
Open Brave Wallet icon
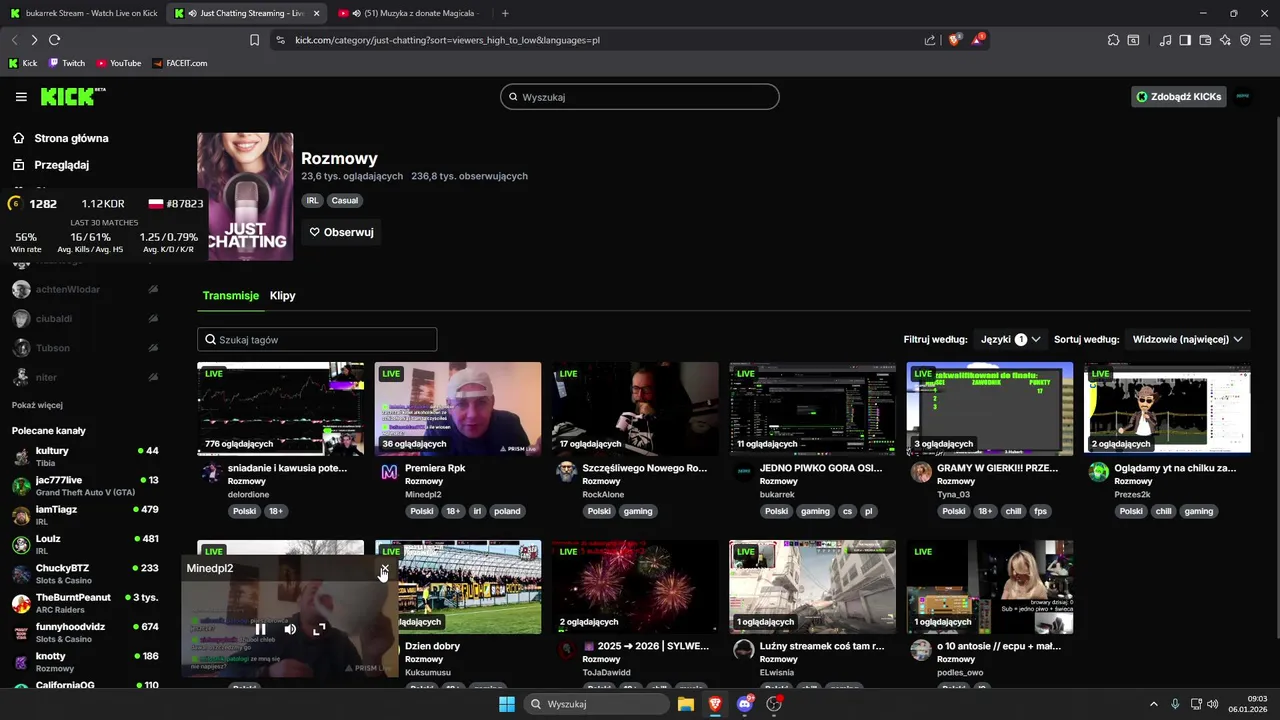click(x=1205, y=40)
